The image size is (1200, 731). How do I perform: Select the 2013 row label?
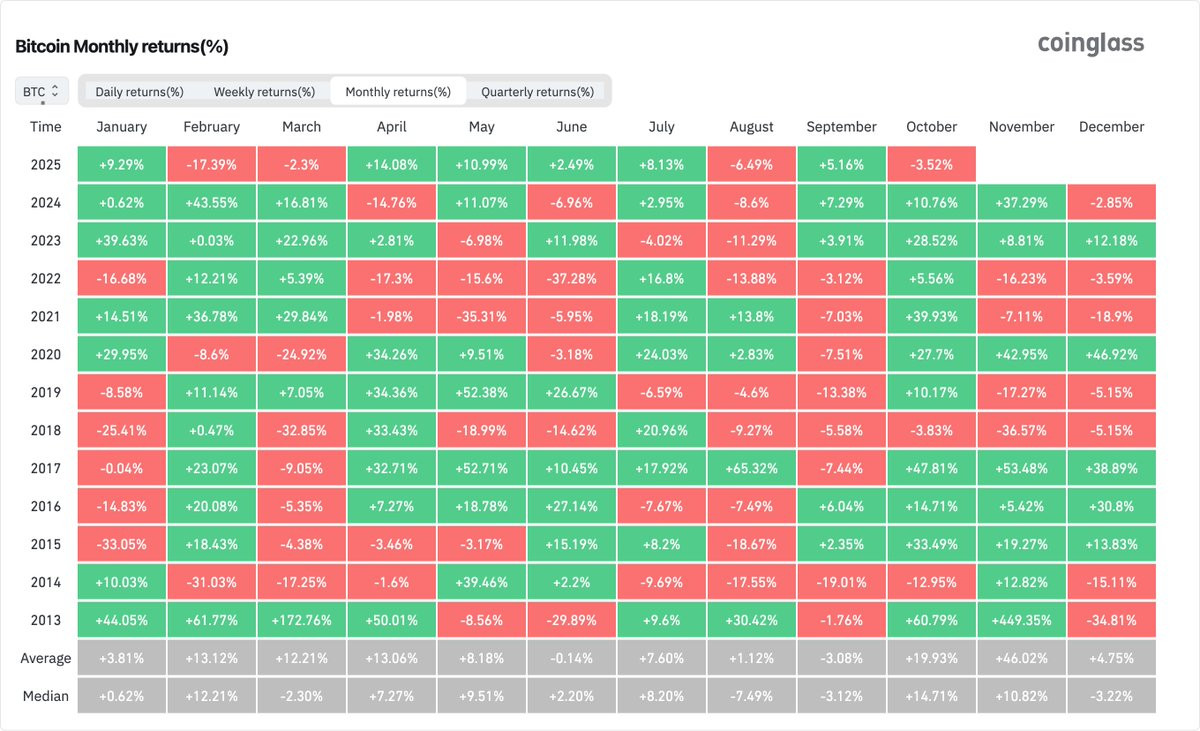coord(46,620)
